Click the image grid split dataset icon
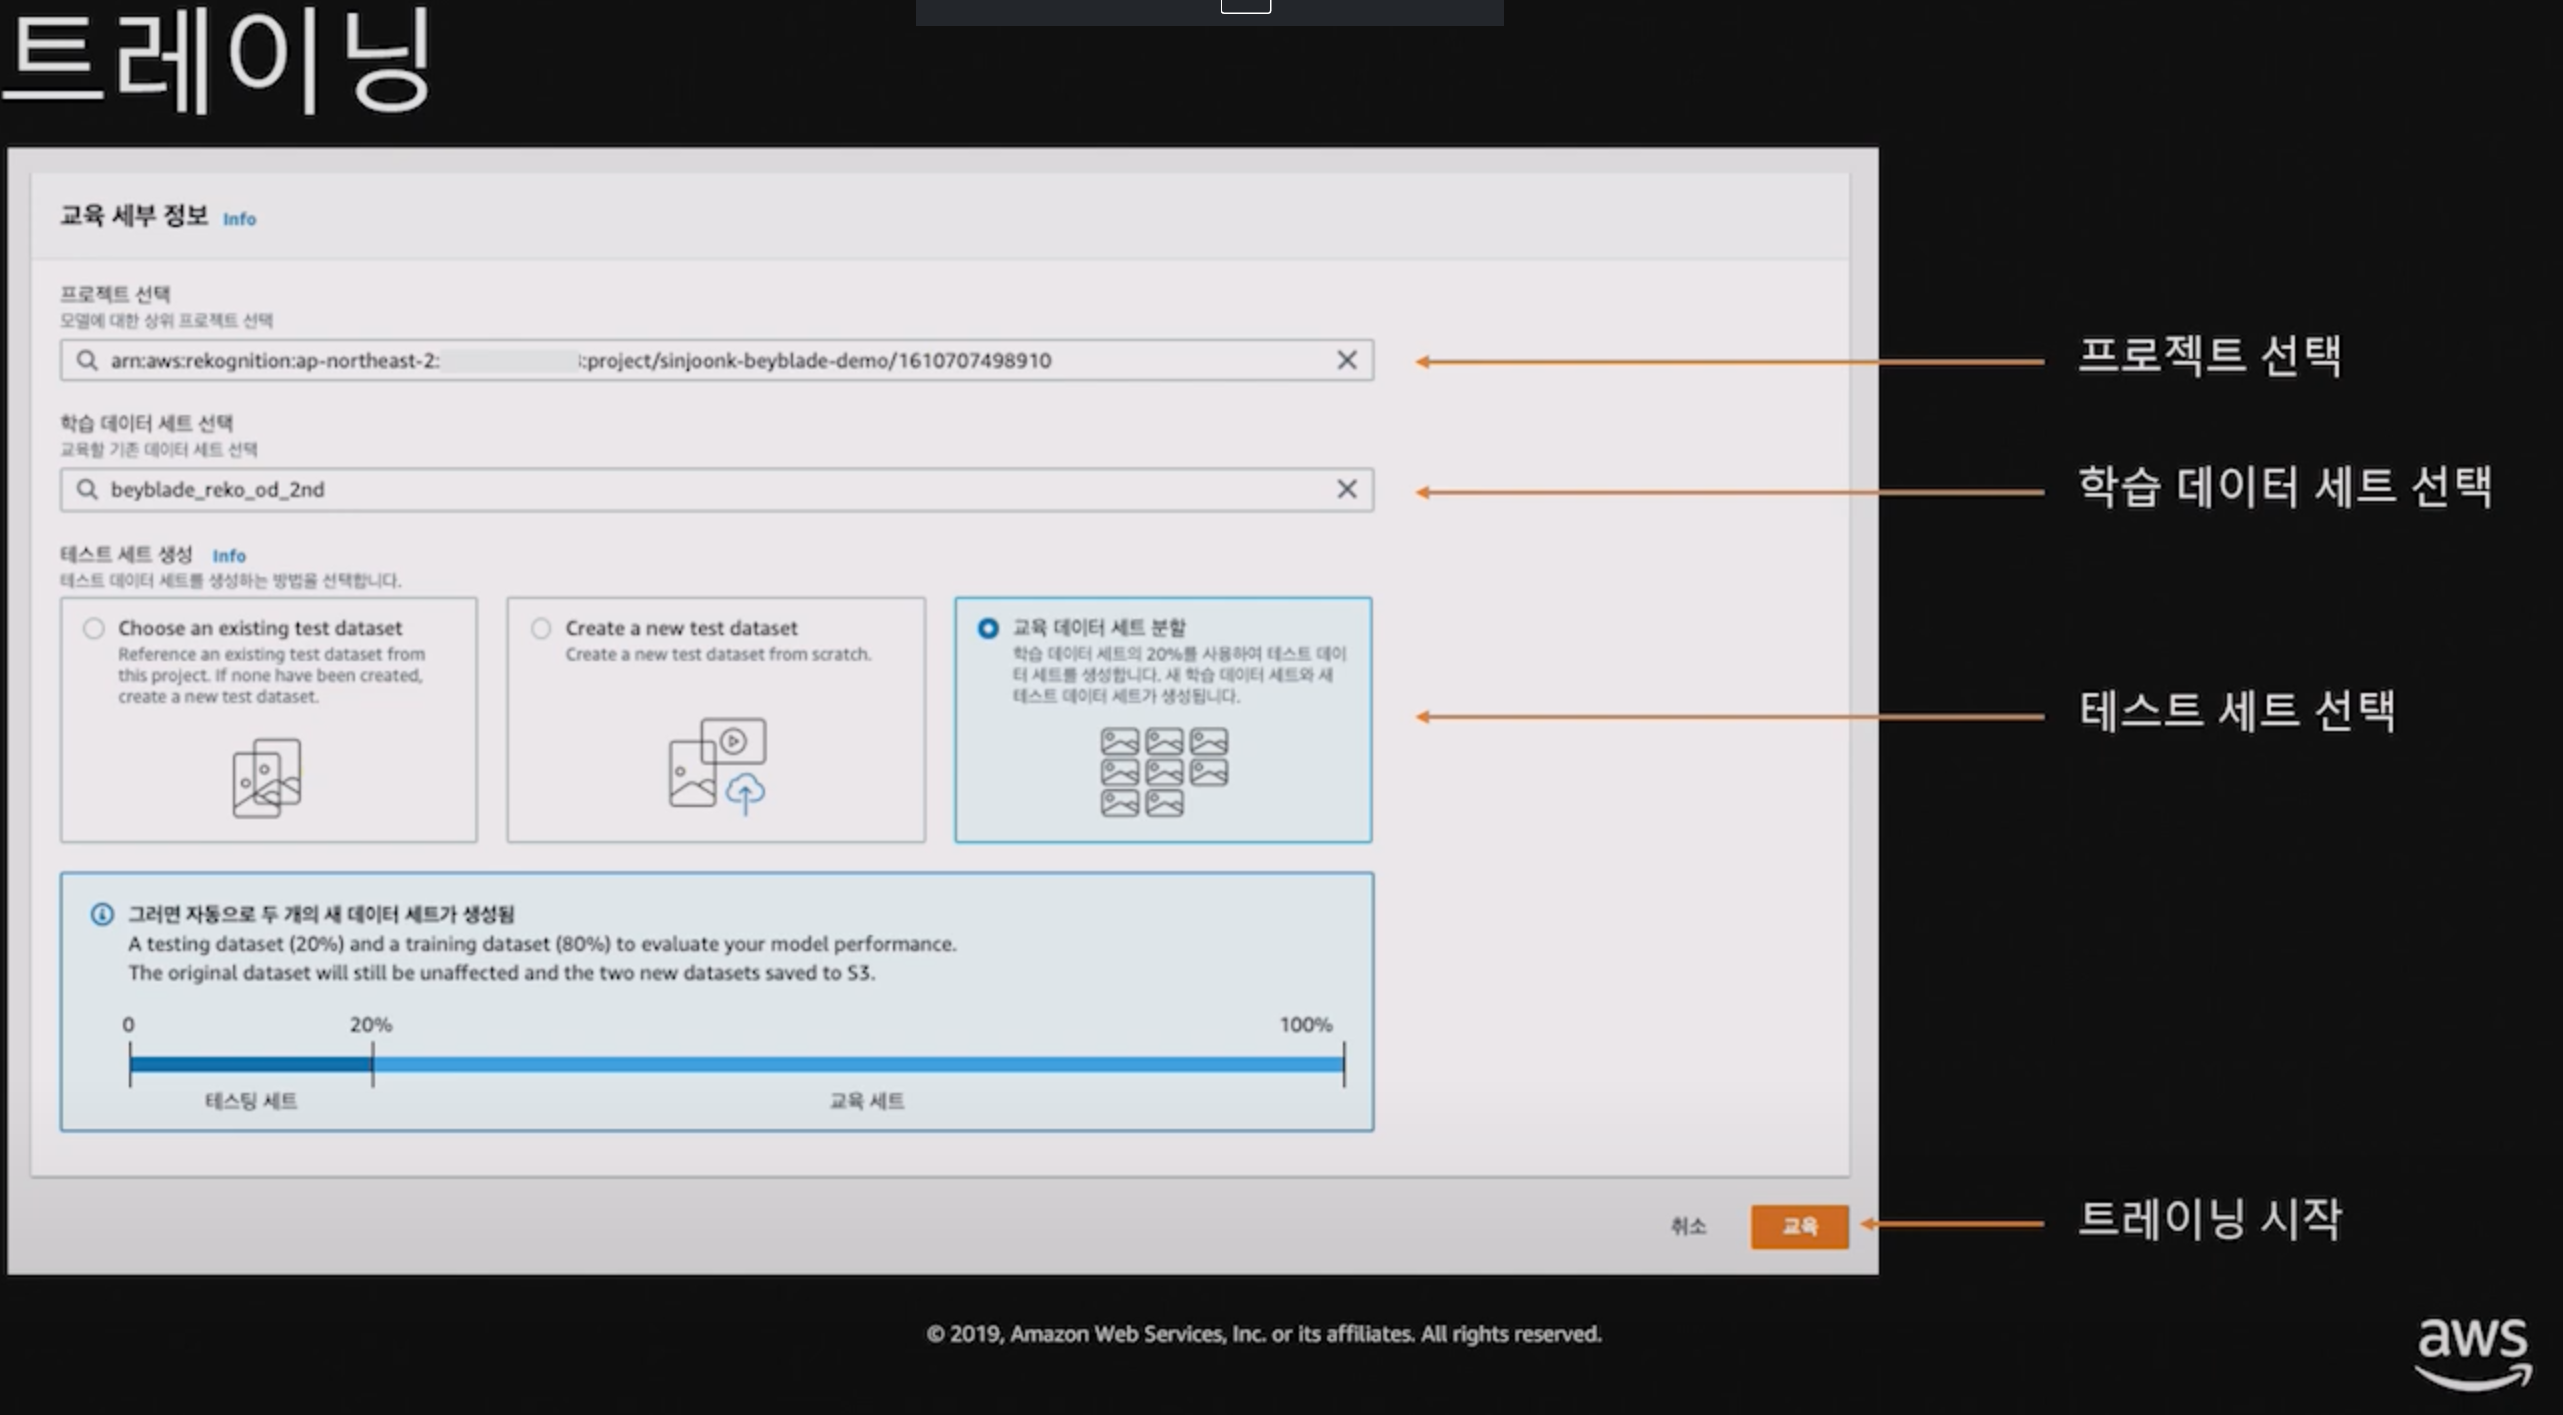The width and height of the screenshot is (2563, 1415). 1163,771
